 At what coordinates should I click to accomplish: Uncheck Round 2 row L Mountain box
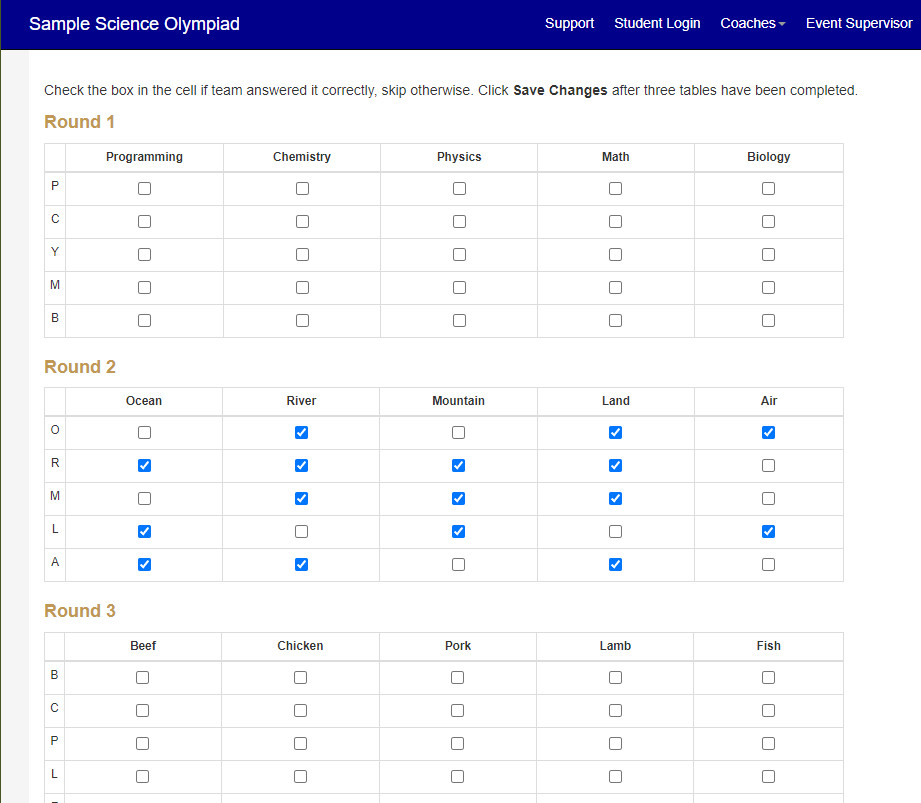click(x=458, y=531)
